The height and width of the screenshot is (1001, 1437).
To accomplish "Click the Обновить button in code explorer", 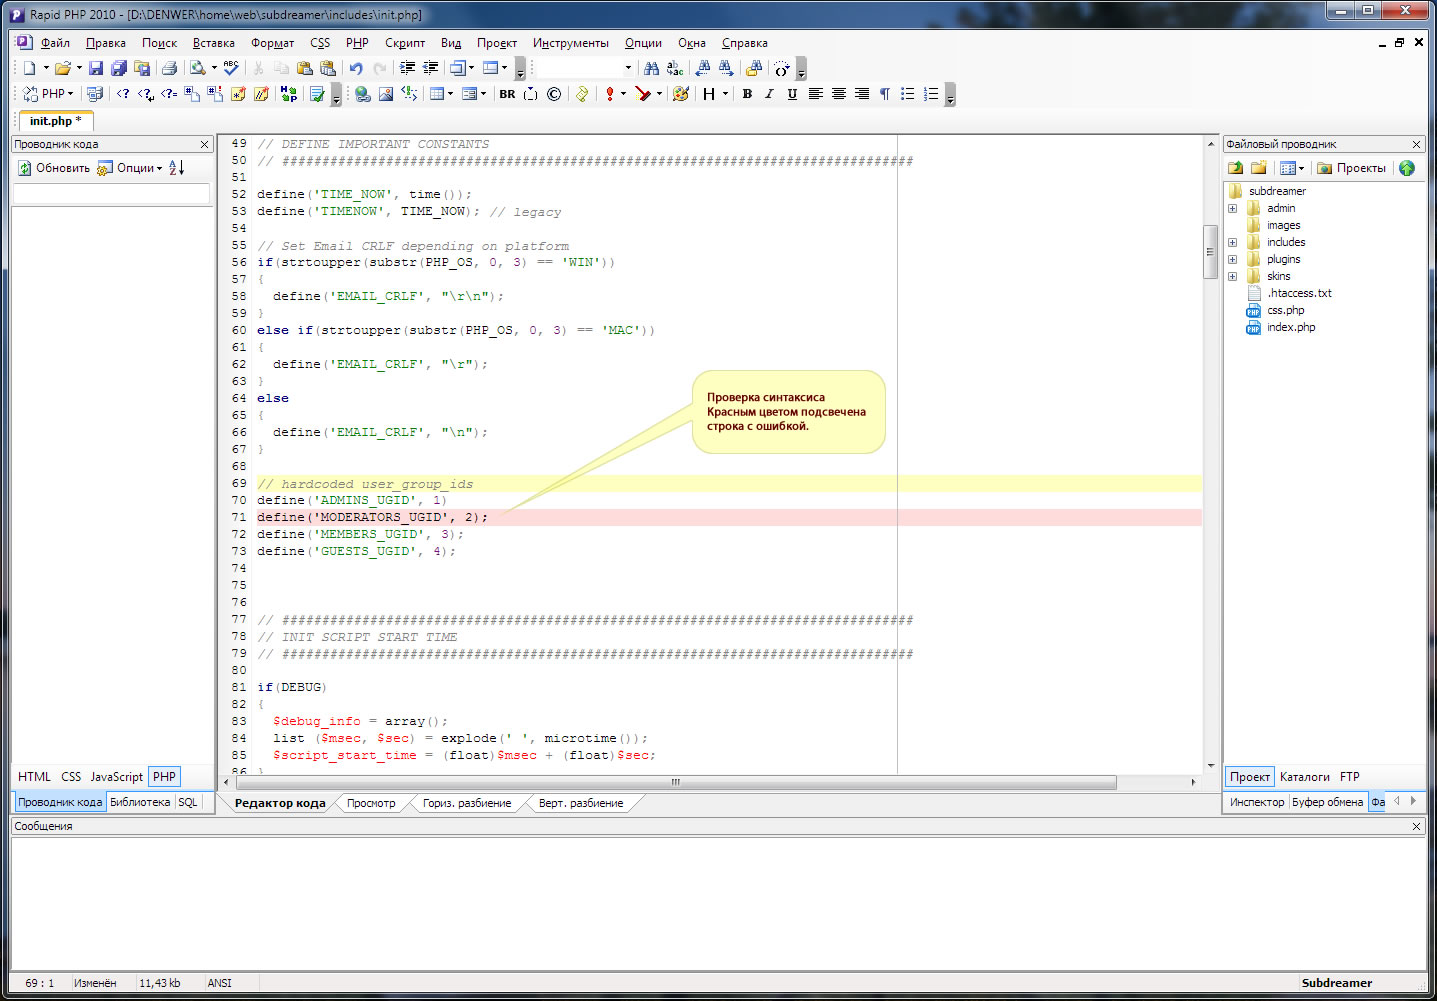I will point(54,168).
